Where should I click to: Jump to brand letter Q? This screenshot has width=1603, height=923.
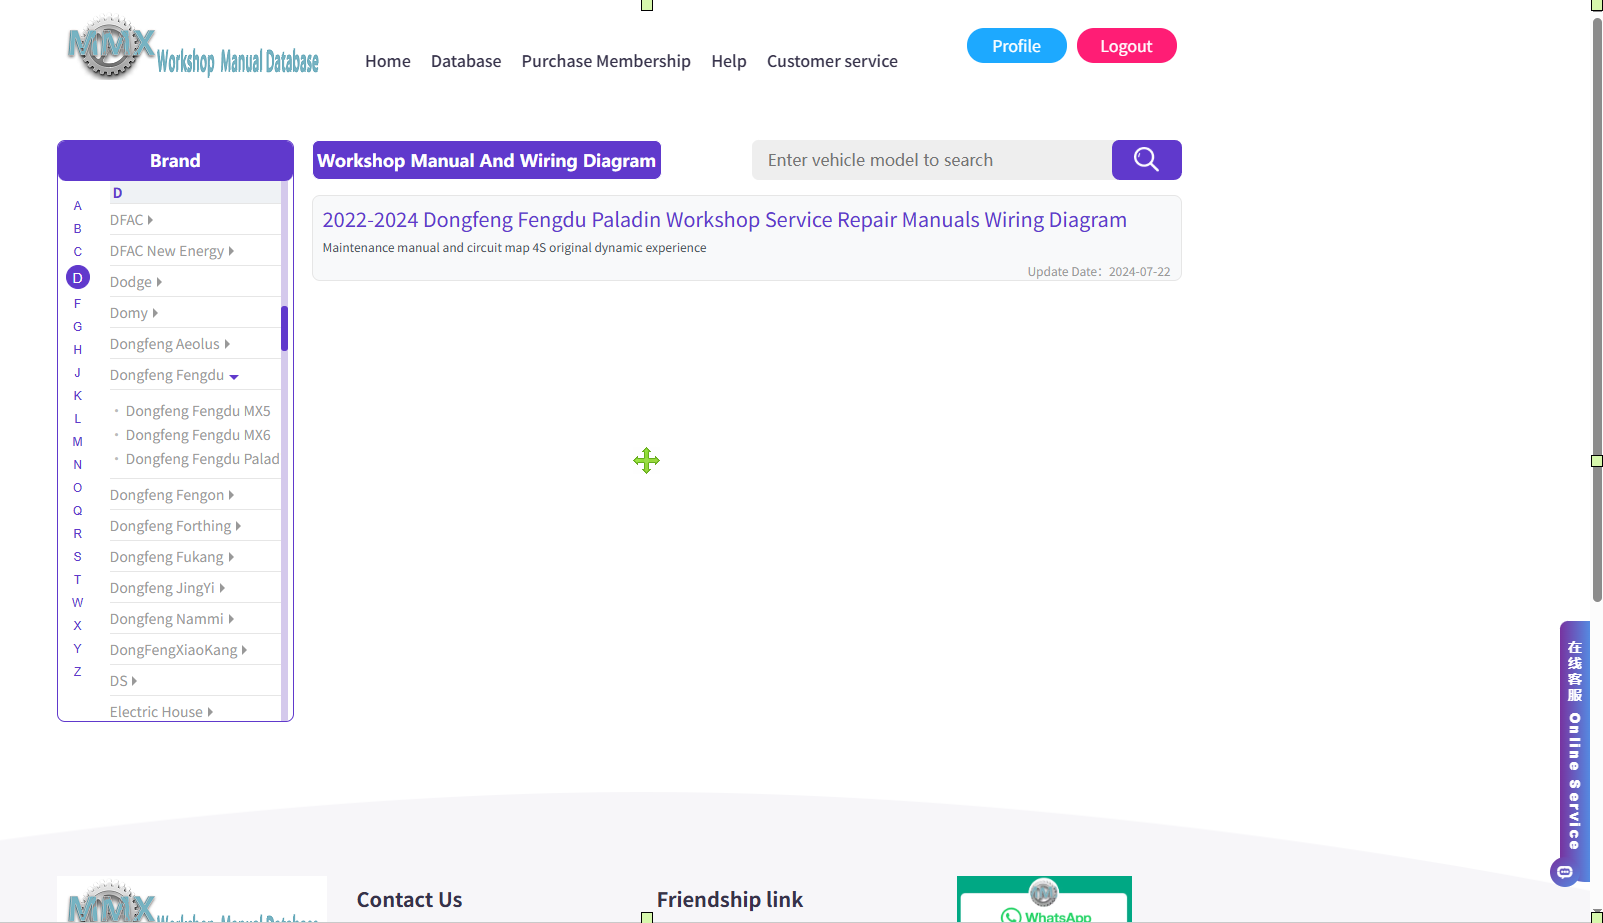pyautogui.click(x=78, y=511)
